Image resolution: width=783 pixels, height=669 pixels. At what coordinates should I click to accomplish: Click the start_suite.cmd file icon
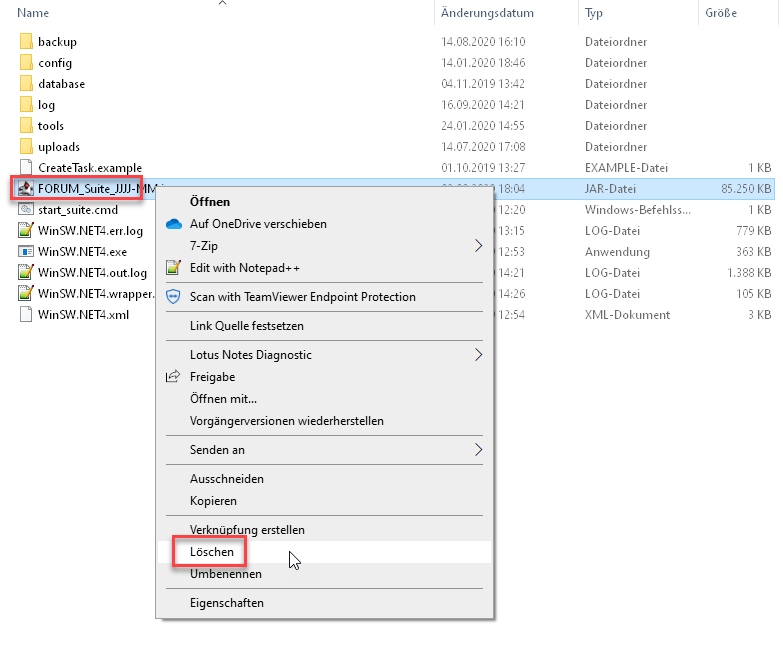point(26,210)
